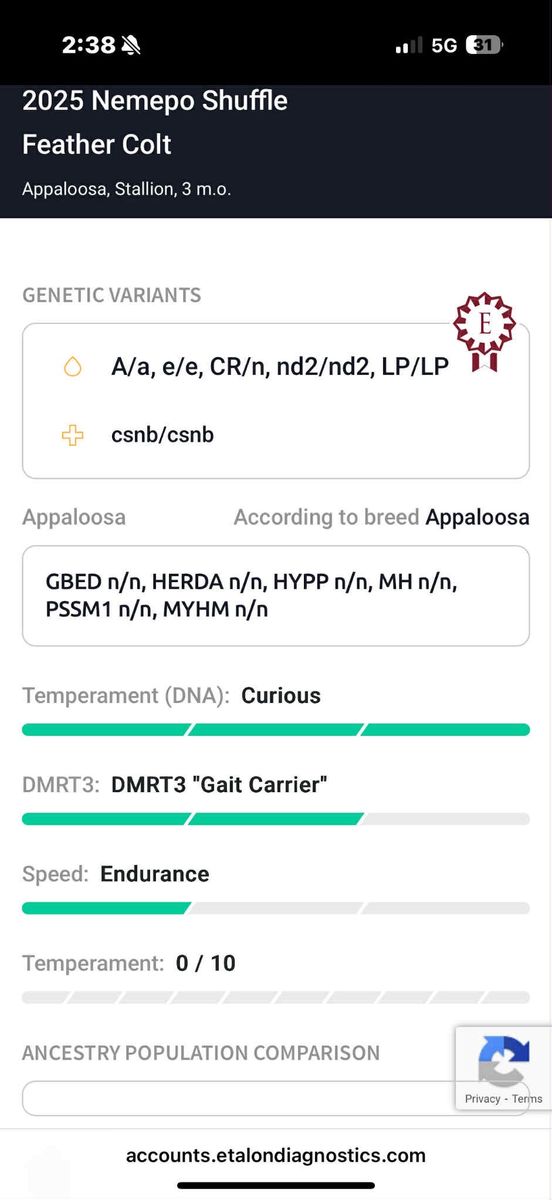
Task: Click the Temperament (DNA) Curious progress bar
Action: coord(276,730)
